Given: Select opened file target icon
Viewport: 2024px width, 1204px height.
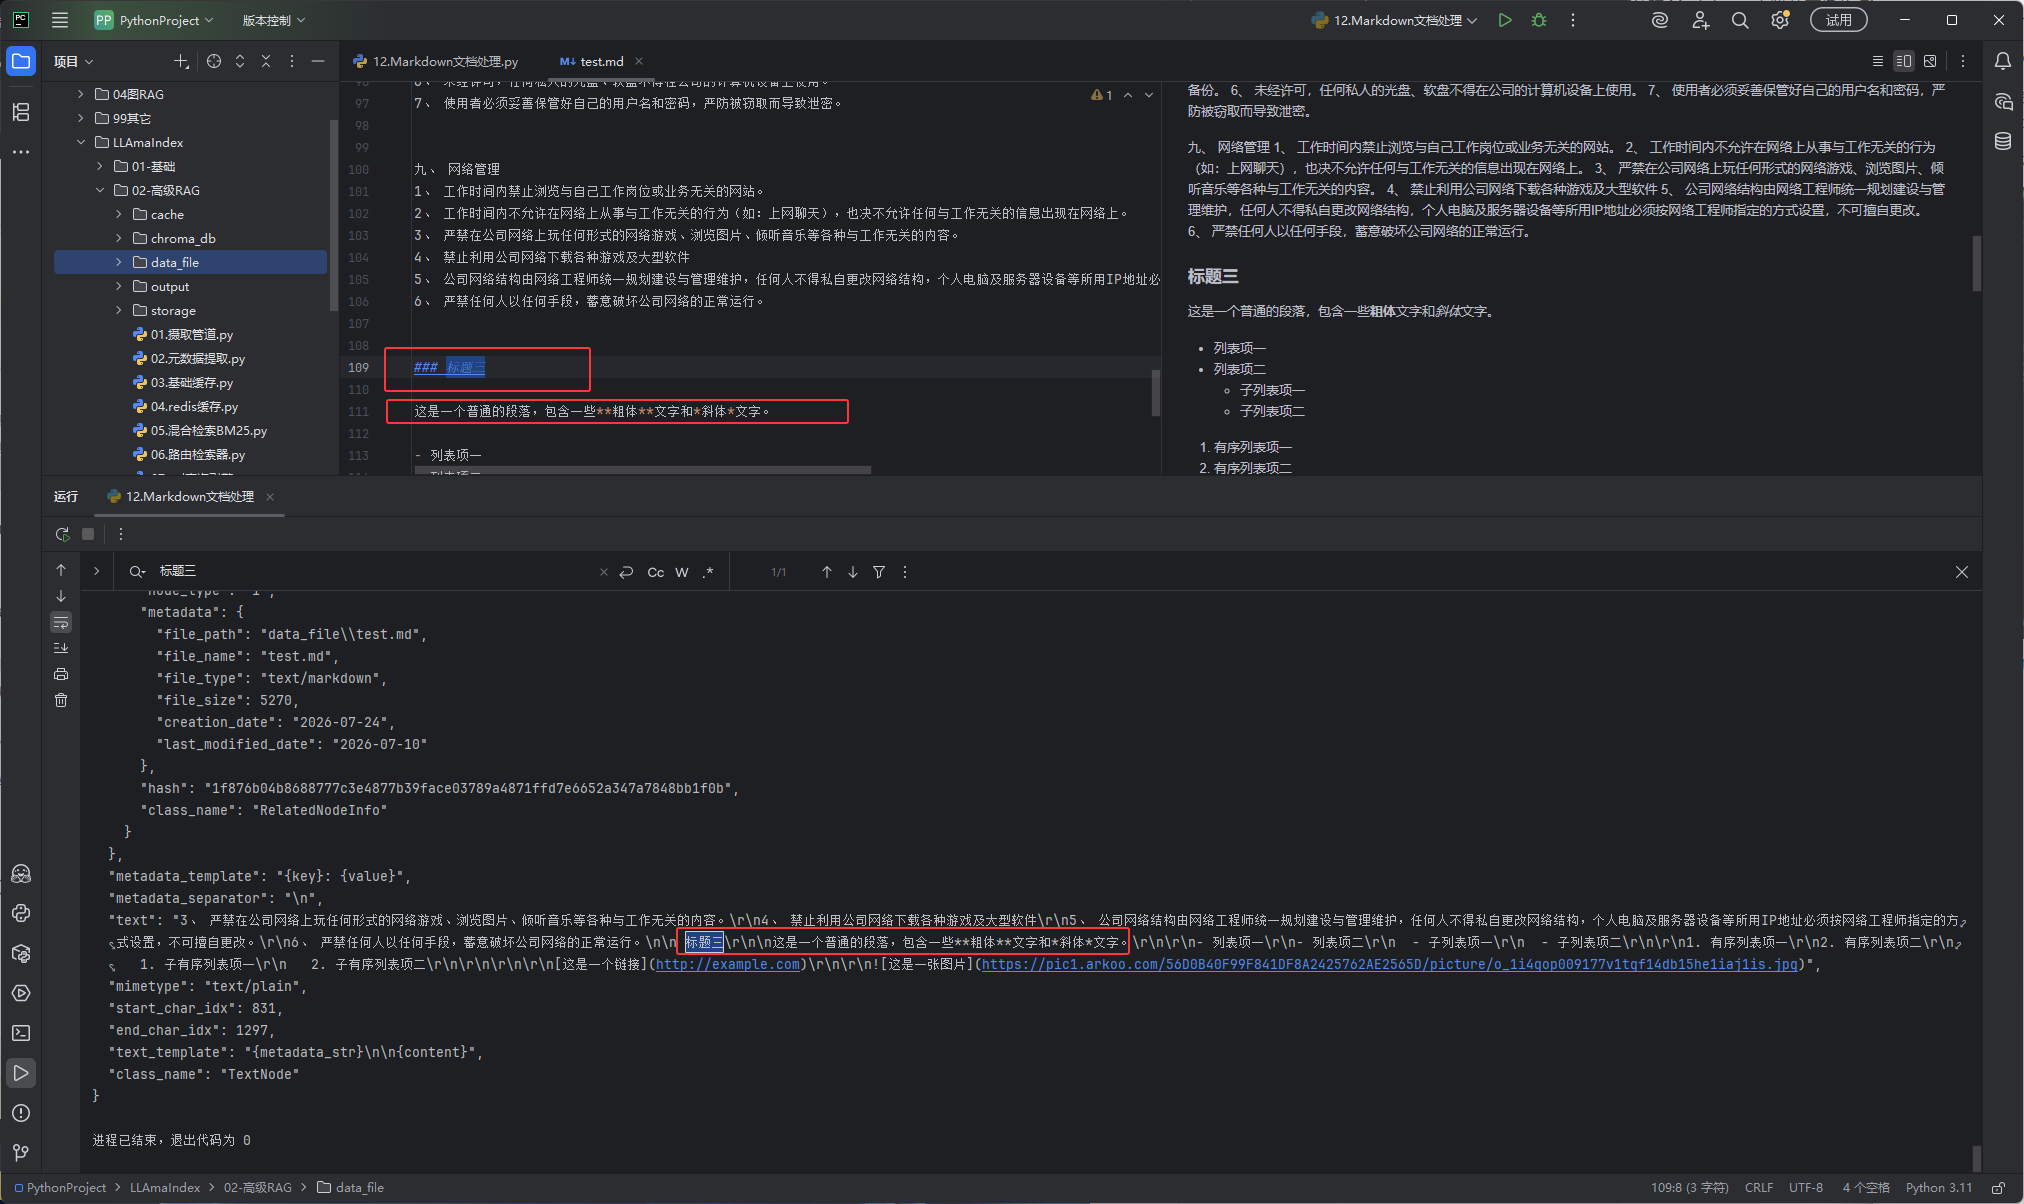Looking at the screenshot, I should point(214,61).
